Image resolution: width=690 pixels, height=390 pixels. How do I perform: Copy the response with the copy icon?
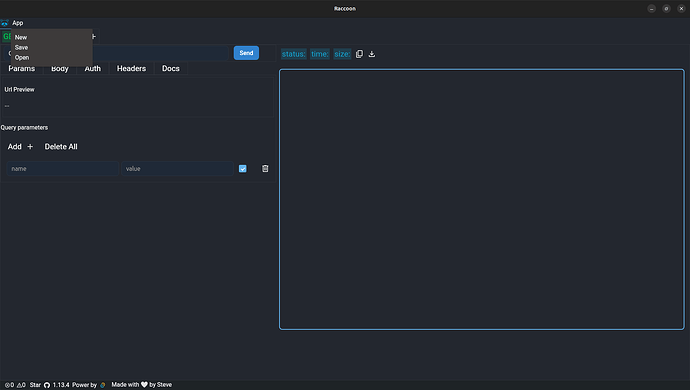coord(359,54)
